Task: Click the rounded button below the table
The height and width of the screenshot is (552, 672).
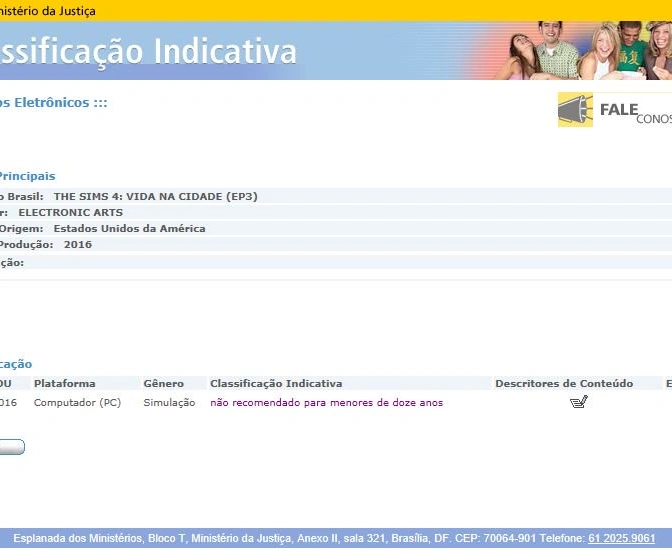Action: (12, 447)
